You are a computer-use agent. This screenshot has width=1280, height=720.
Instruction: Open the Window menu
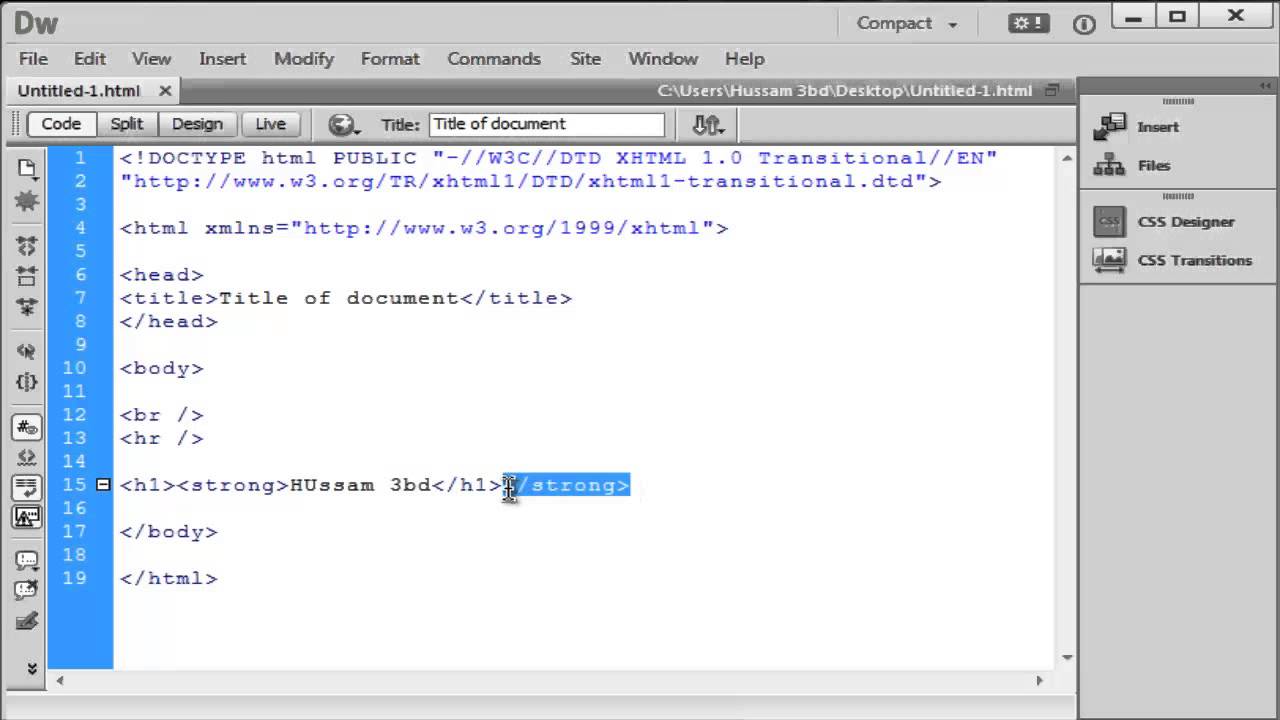coord(663,59)
